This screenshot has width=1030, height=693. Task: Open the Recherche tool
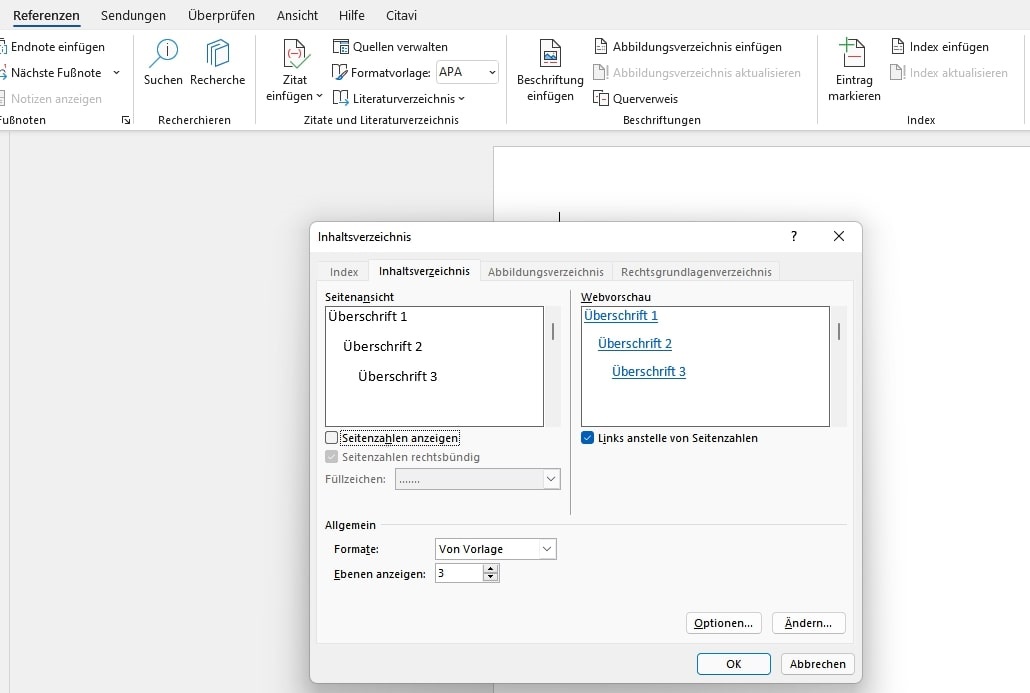click(217, 62)
